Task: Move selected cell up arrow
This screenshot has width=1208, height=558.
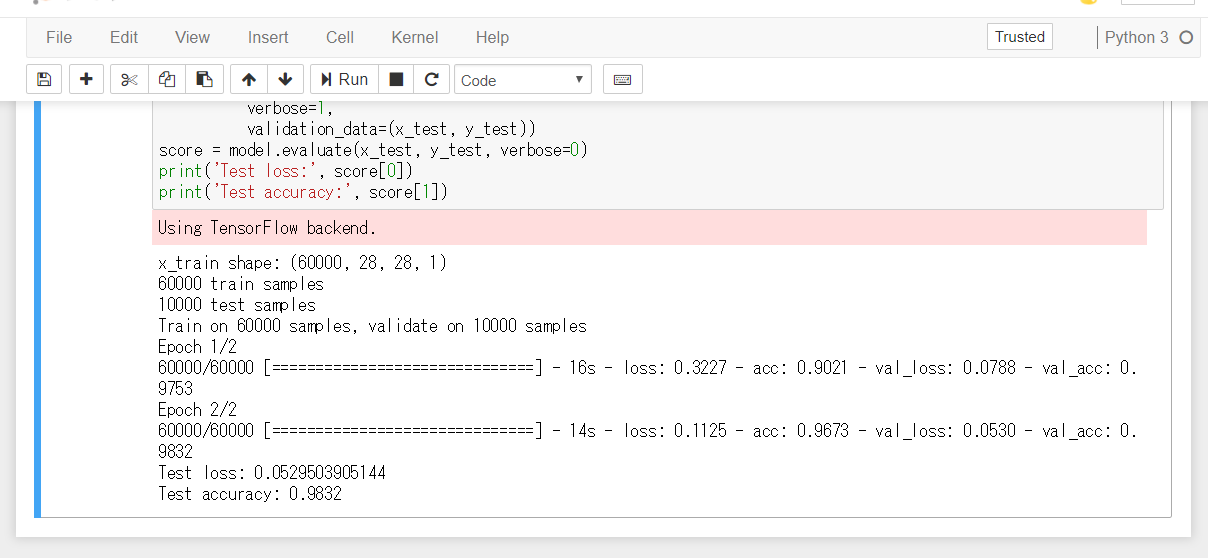Action: (x=249, y=79)
